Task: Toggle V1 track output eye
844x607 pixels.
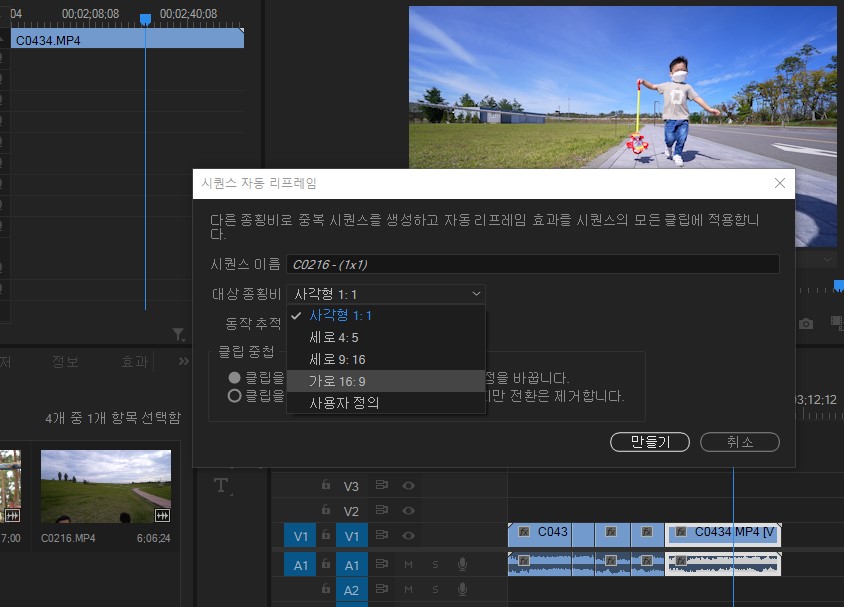Action: pos(409,535)
